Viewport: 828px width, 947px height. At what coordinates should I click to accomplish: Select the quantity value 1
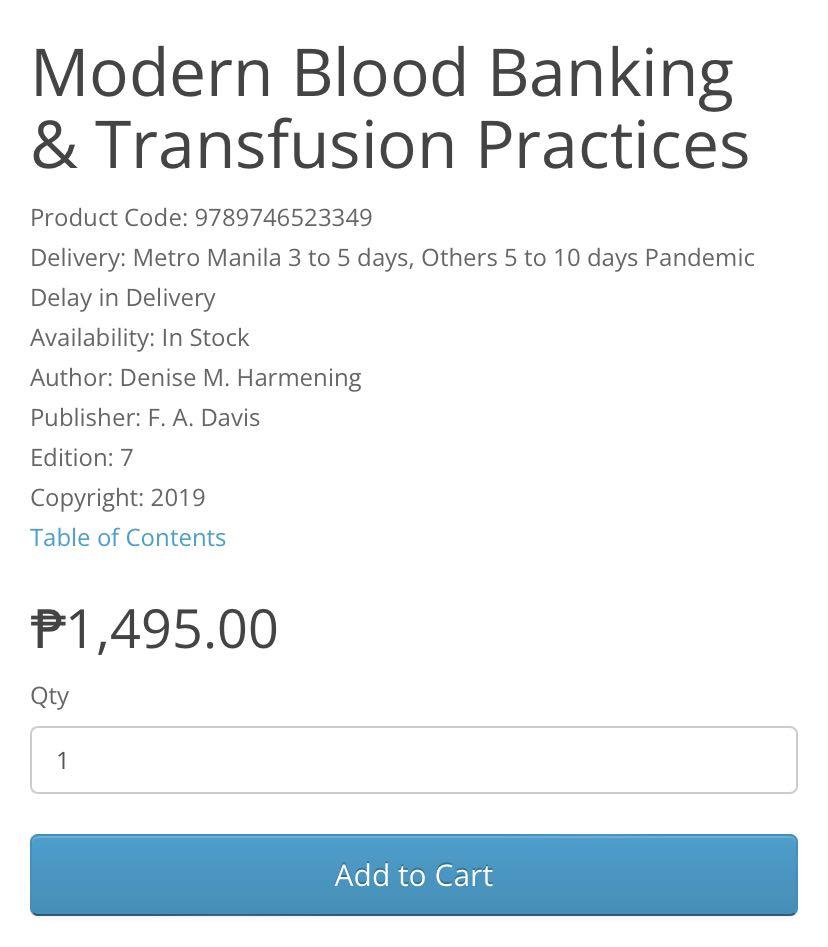coord(63,760)
